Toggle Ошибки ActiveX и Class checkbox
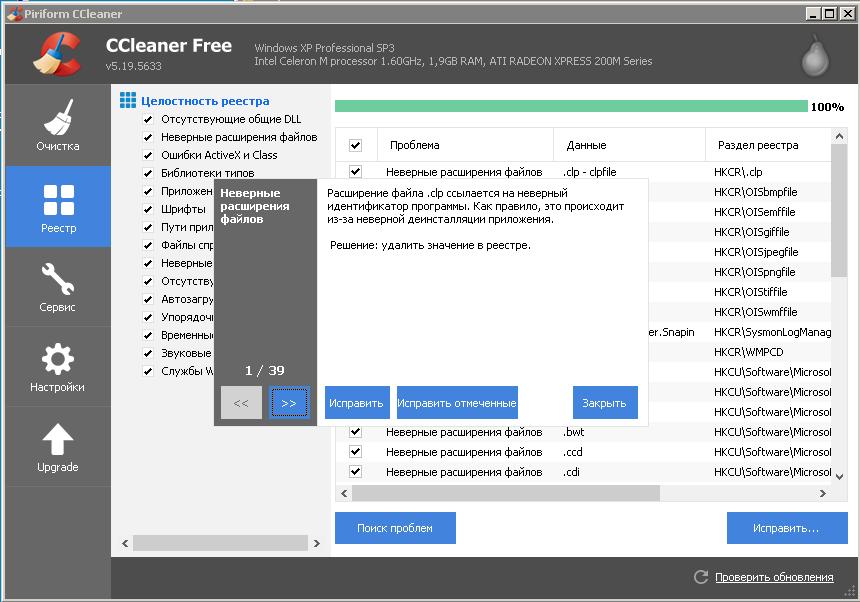 [x=148, y=155]
